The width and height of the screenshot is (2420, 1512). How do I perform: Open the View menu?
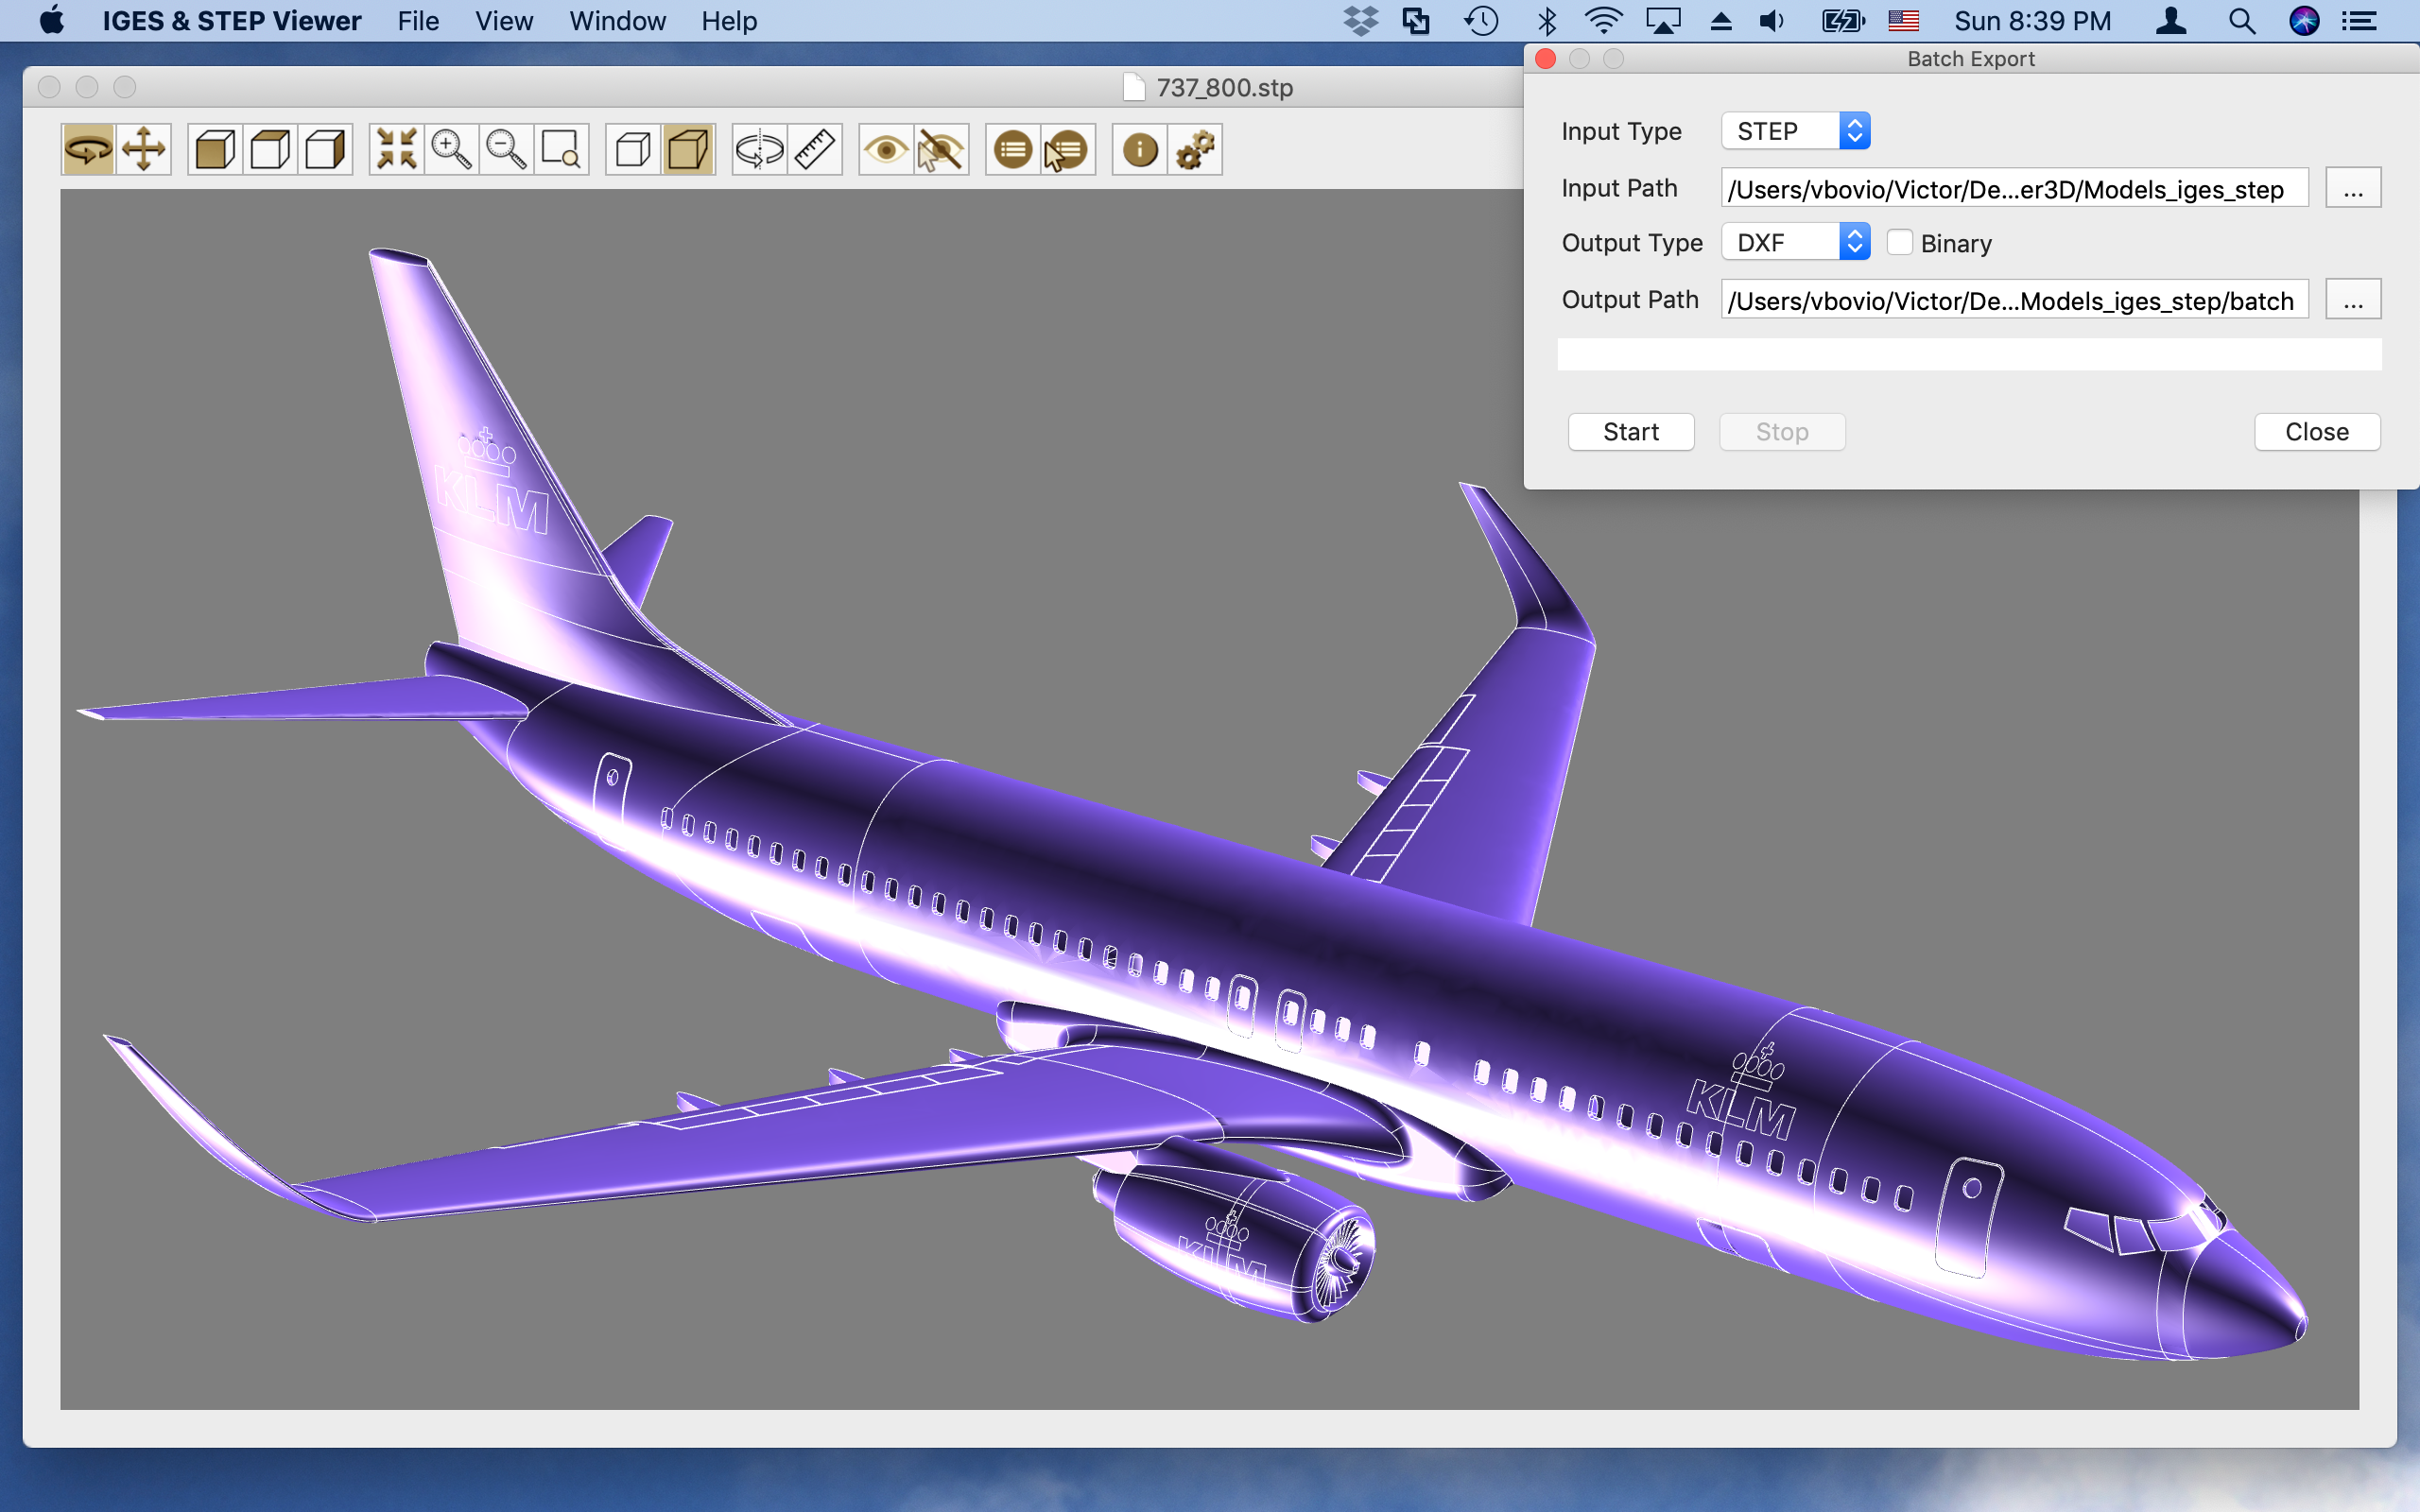503,21
